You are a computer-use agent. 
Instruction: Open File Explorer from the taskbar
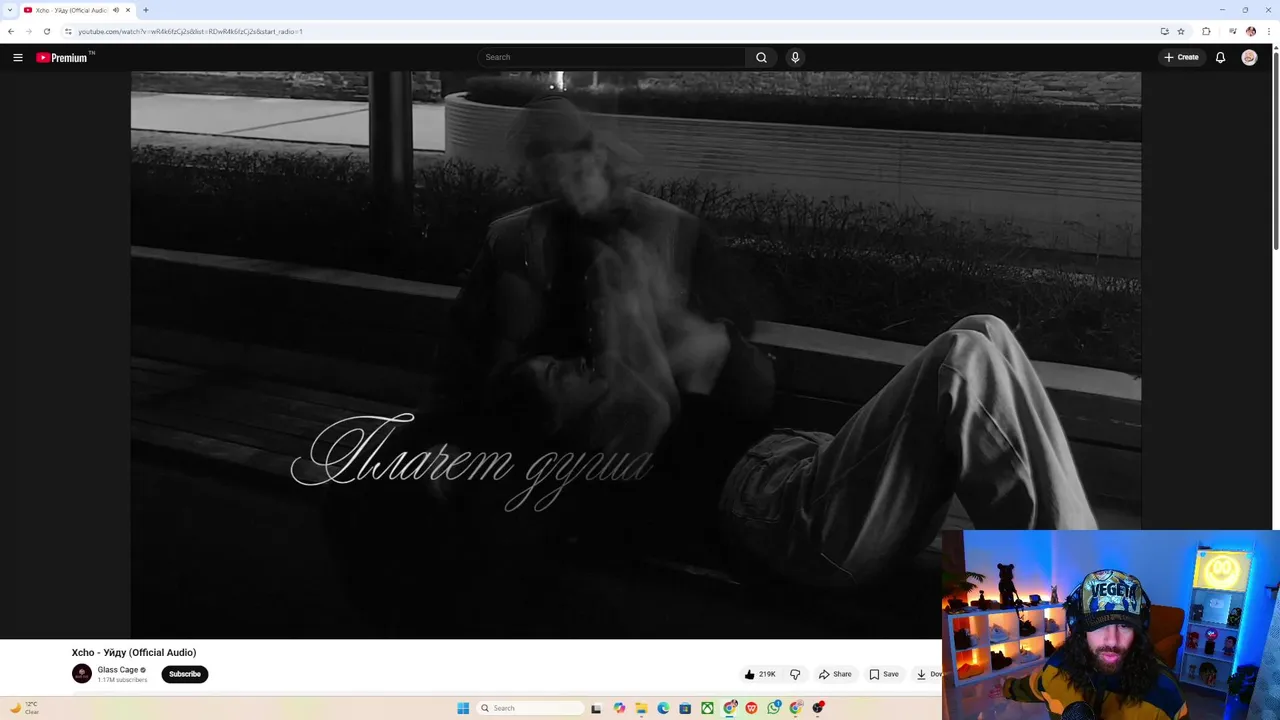(x=642, y=708)
